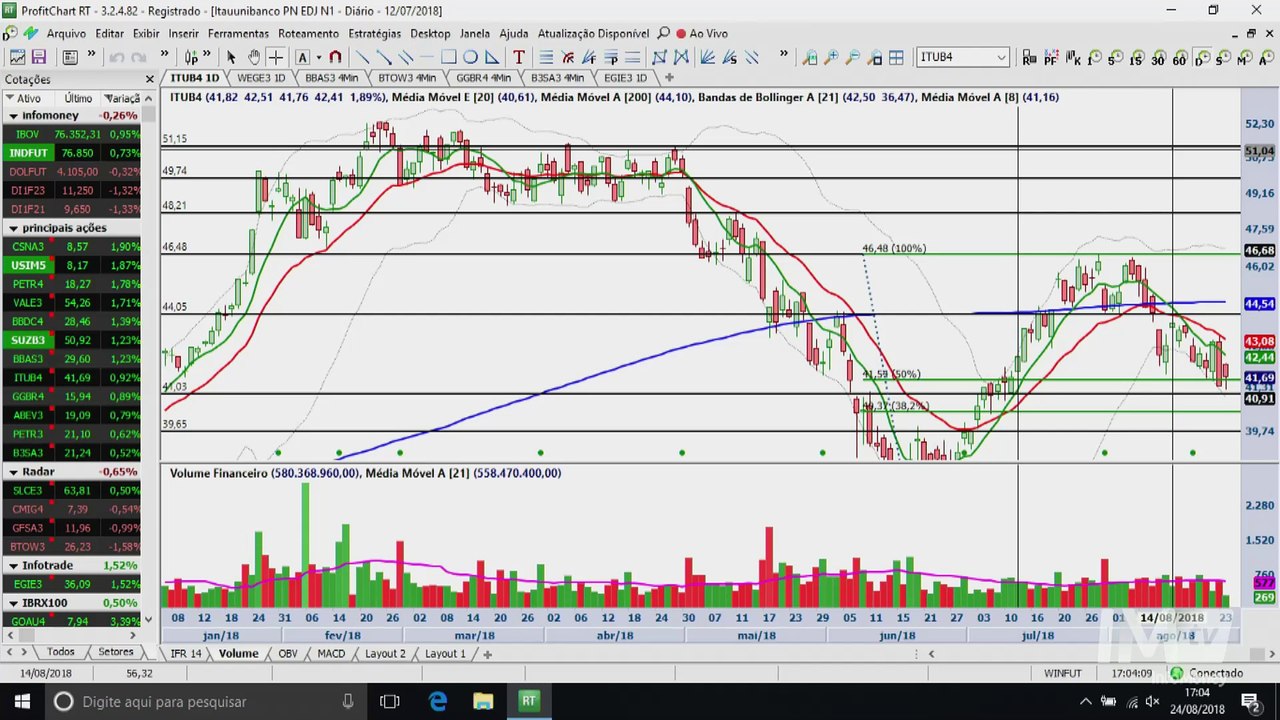This screenshot has height=720, width=1280.
Task: Select the crosshair cursor tool
Action: tap(276, 57)
